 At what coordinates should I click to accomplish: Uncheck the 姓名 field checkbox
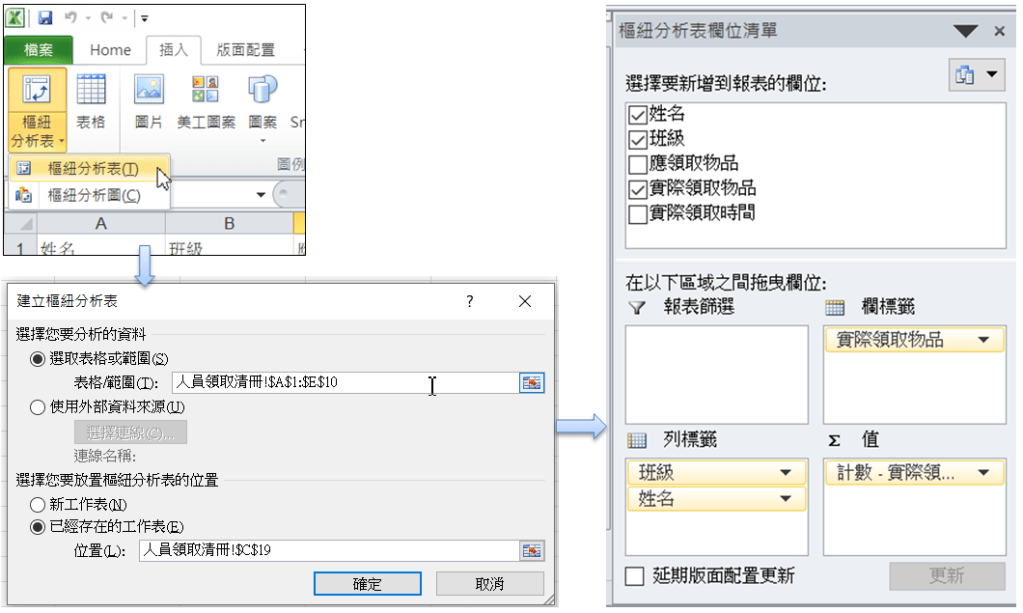coord(637,115)
